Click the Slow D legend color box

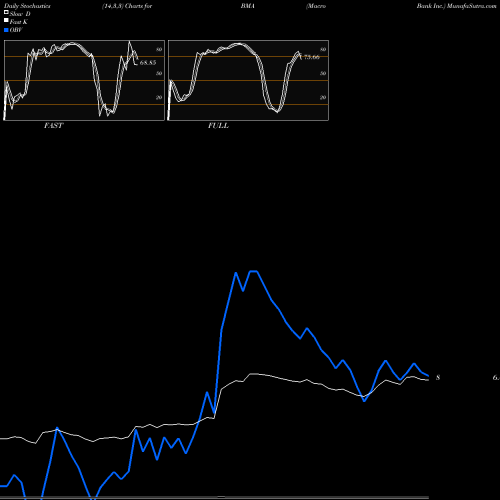coord(6,12)
